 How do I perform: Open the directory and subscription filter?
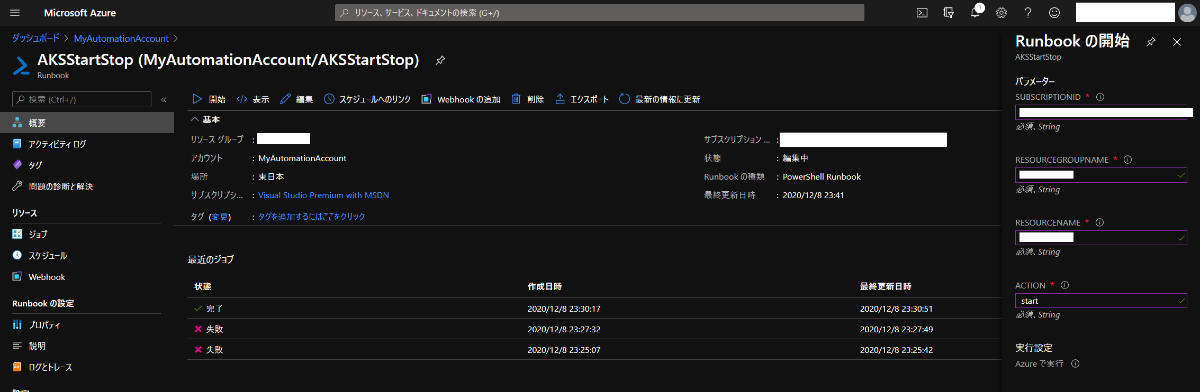948,13
